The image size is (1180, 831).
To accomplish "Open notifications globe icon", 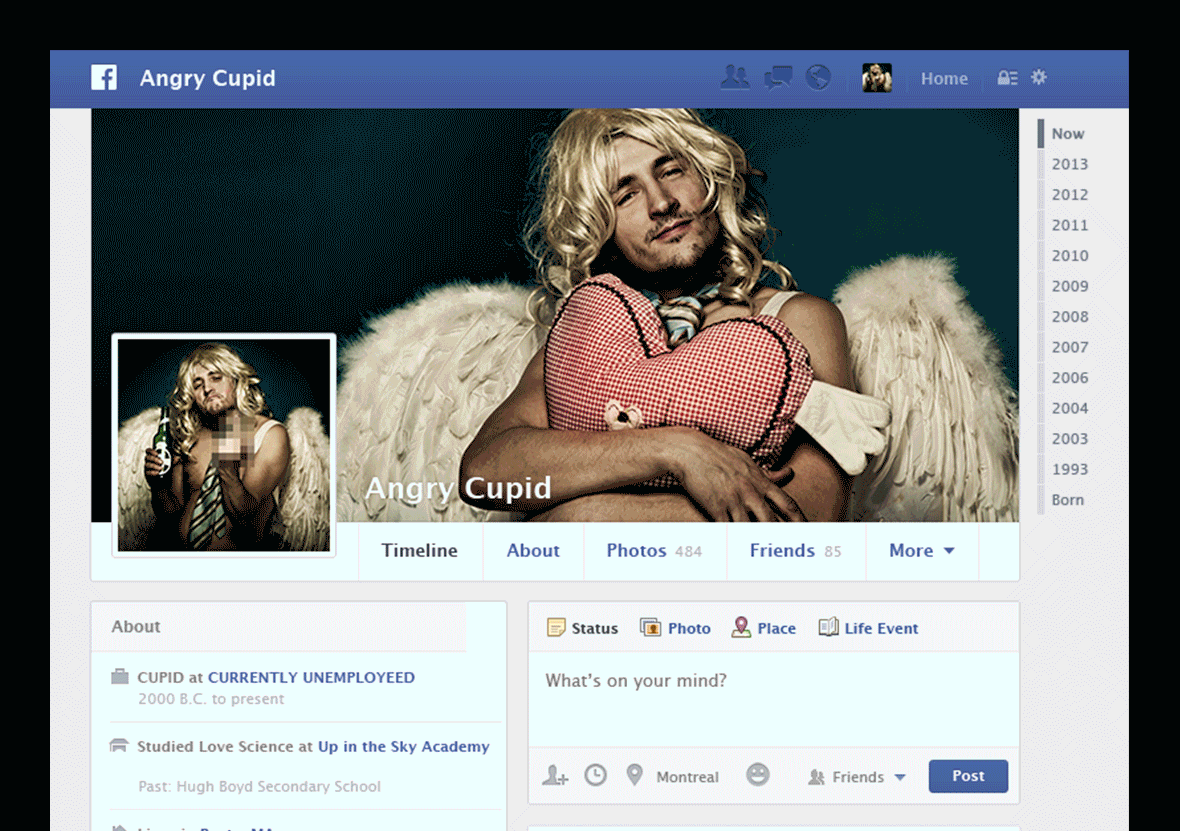I will (818, 78).
